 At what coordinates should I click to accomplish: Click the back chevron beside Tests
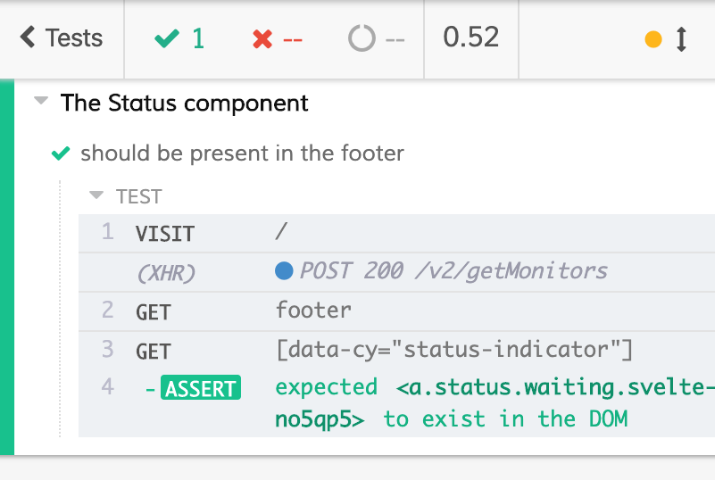click(x=27, y=39)
